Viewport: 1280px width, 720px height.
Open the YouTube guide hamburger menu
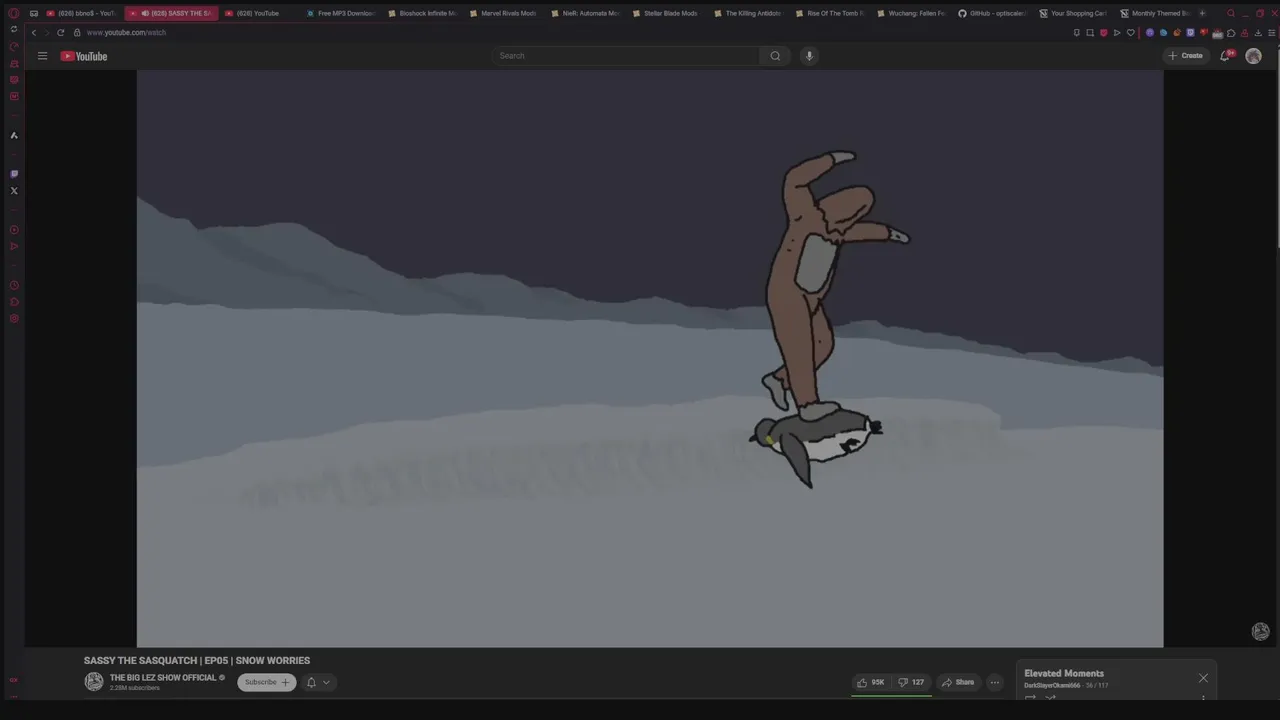pyautogui.click(x=42, y=56)
